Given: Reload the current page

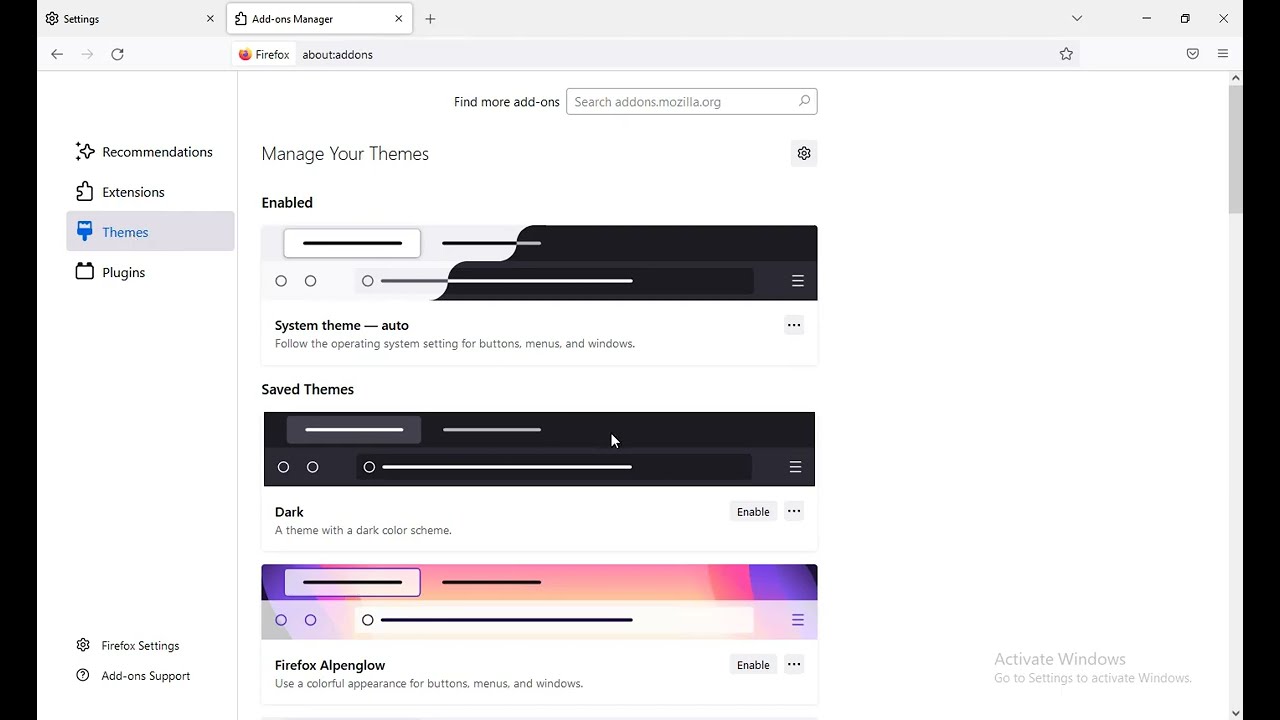Looking at the screenshot, I should click(x=118, y=55).
